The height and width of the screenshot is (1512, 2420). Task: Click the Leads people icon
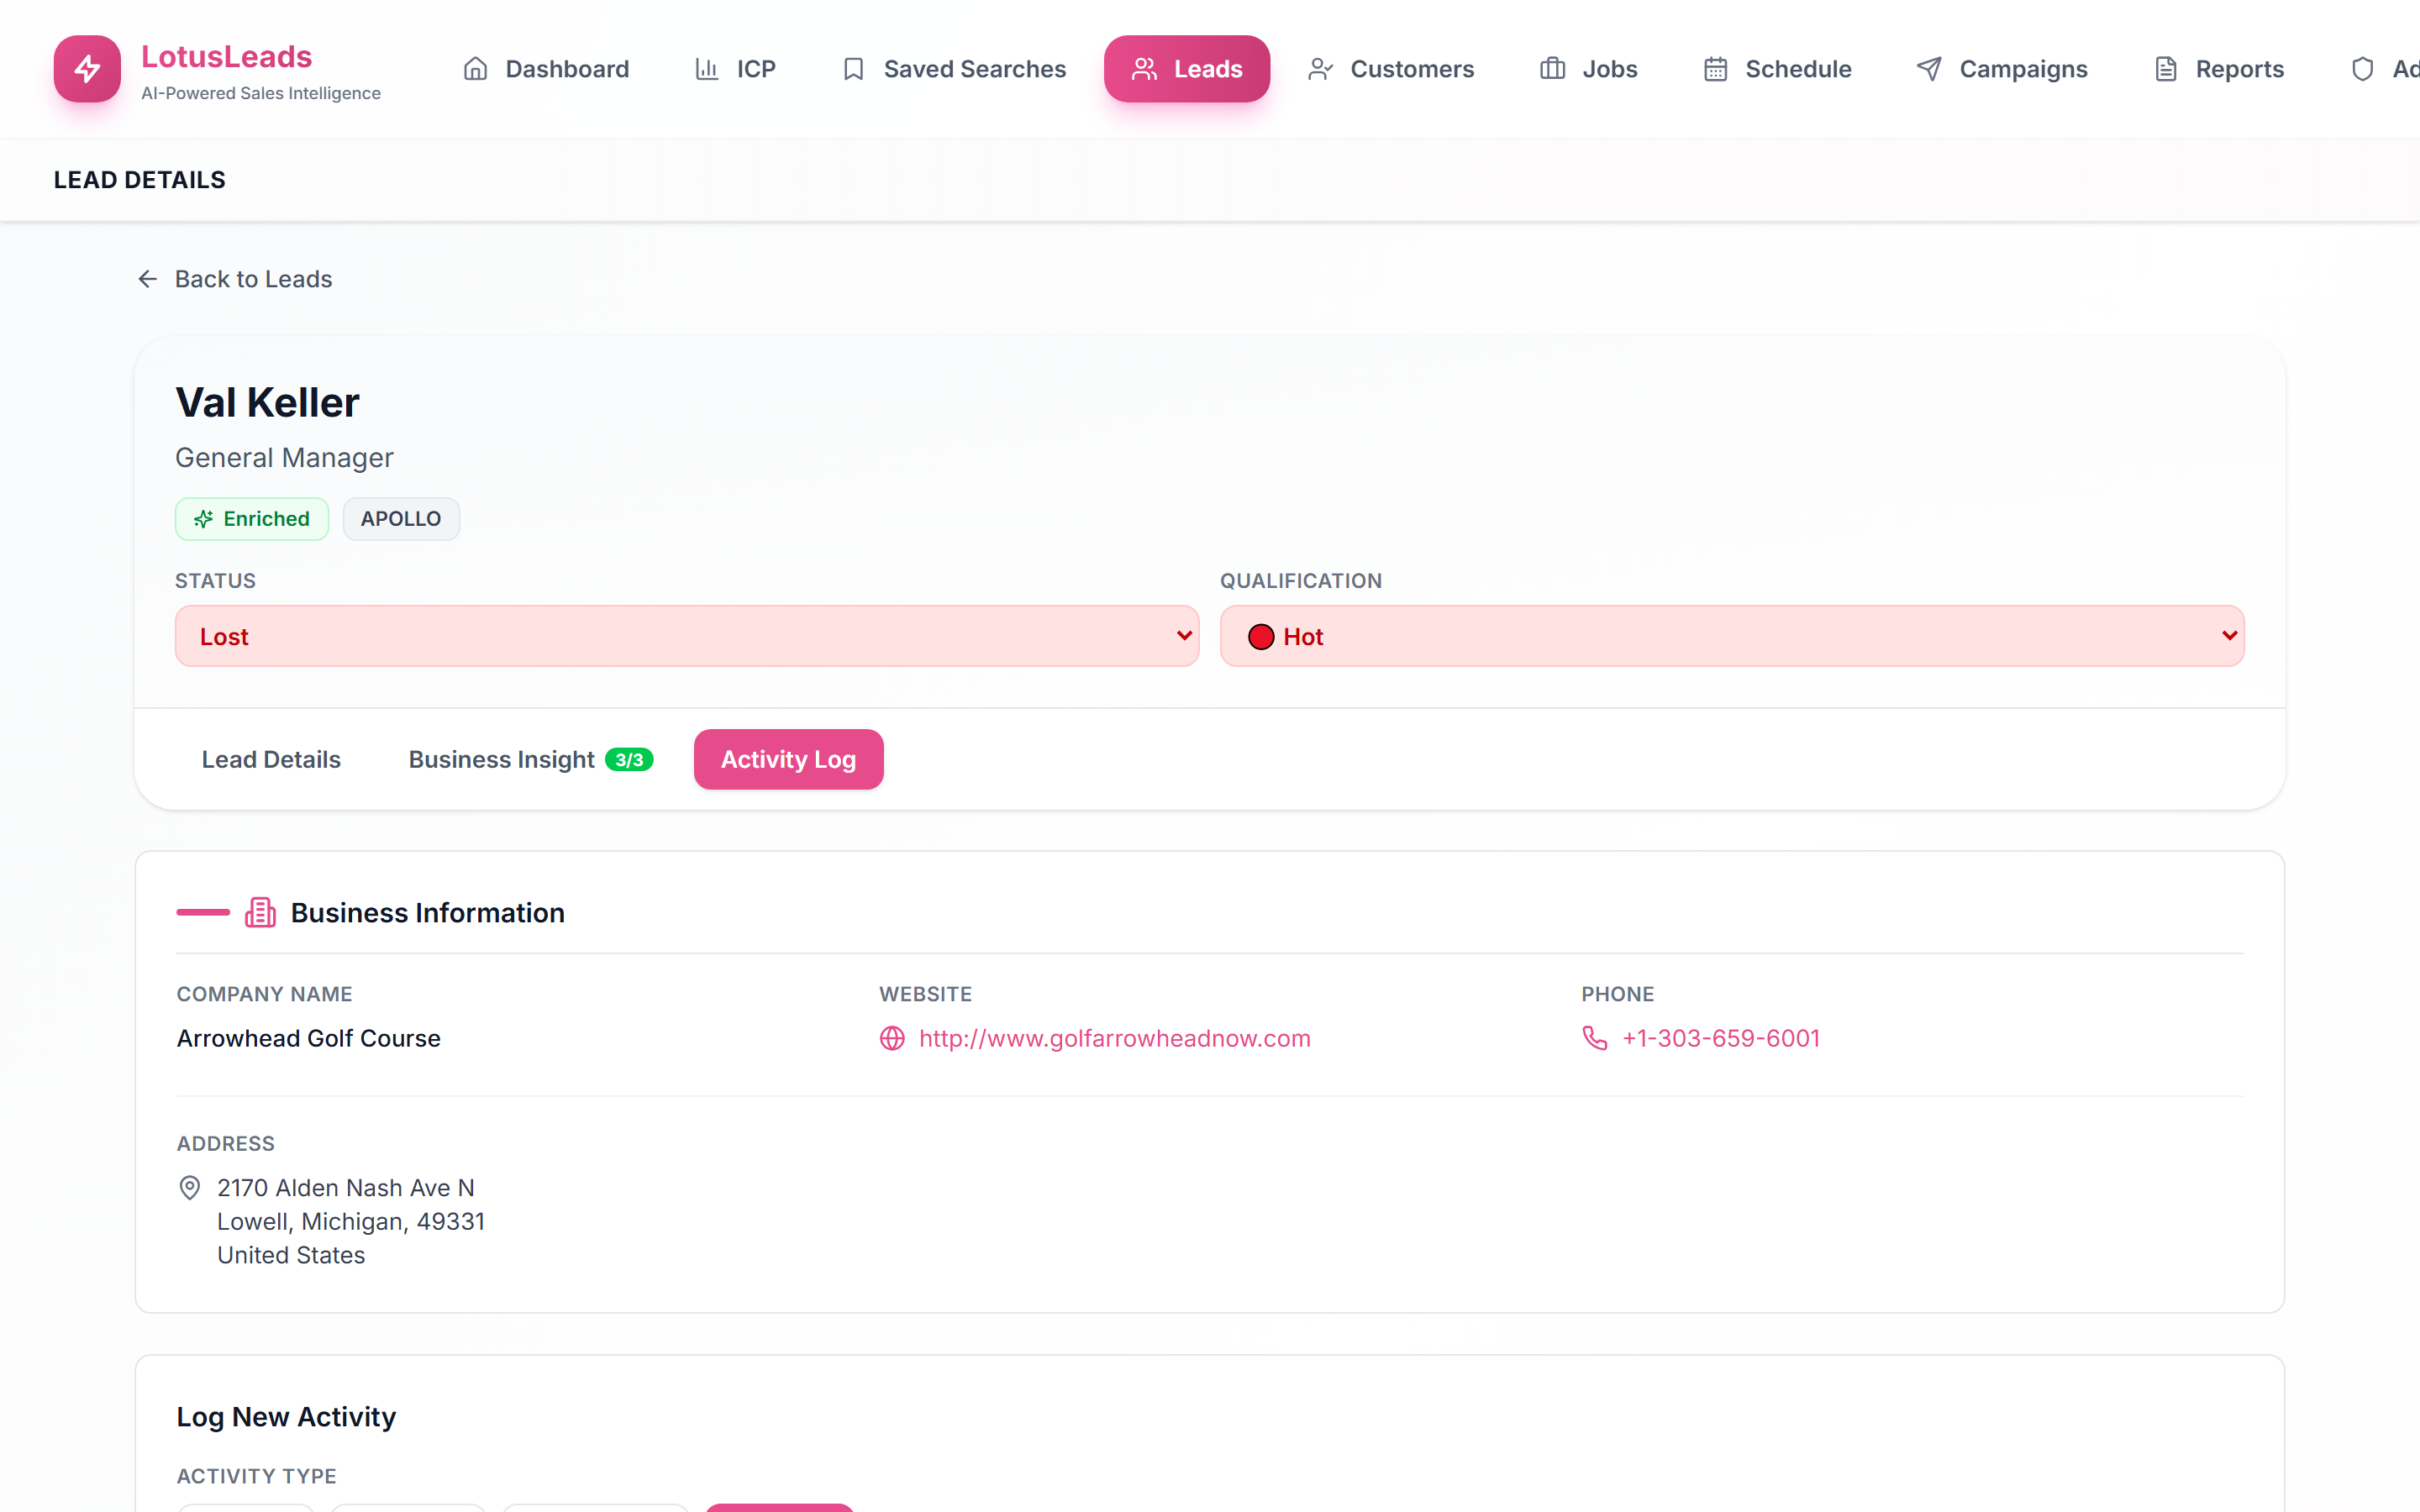[1144, 69]
